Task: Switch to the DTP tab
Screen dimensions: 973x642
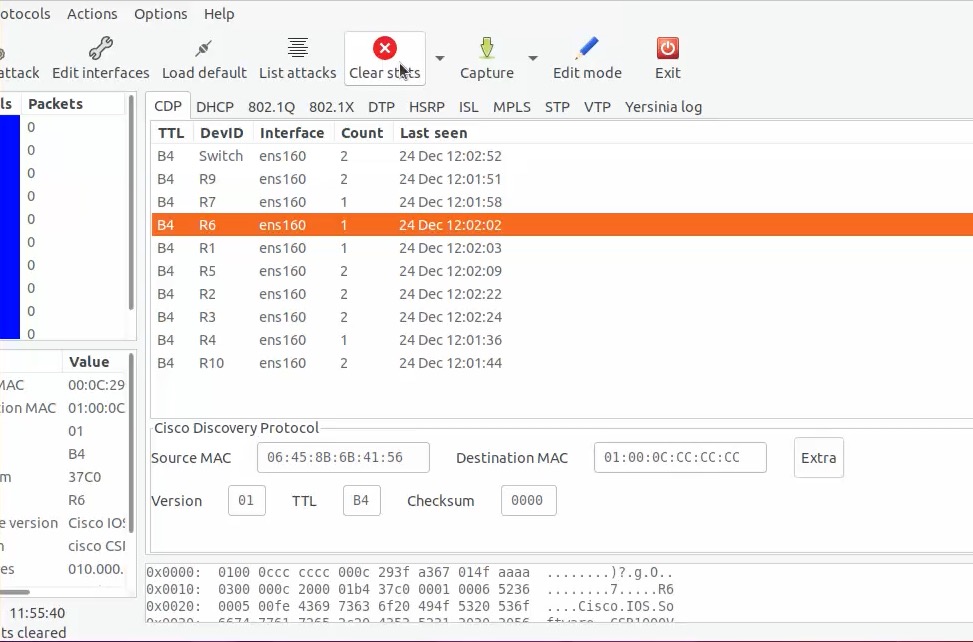Action: (381, 107)
